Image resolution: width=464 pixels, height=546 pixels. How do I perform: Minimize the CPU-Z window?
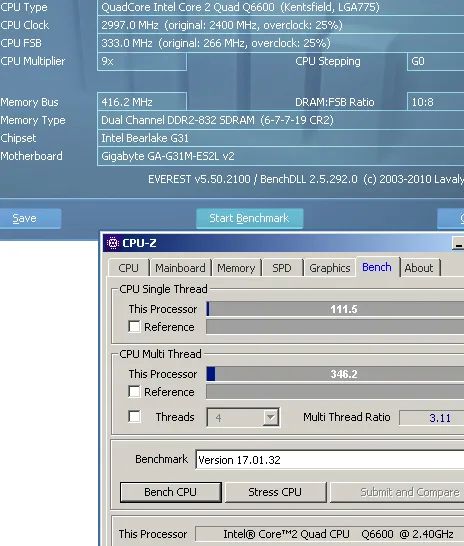pos(458,244)
